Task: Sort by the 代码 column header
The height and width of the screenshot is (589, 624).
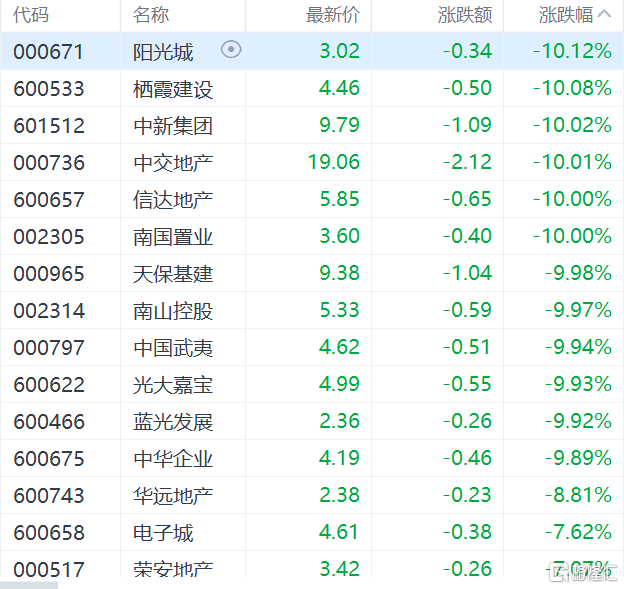Action: click(31, 15)
